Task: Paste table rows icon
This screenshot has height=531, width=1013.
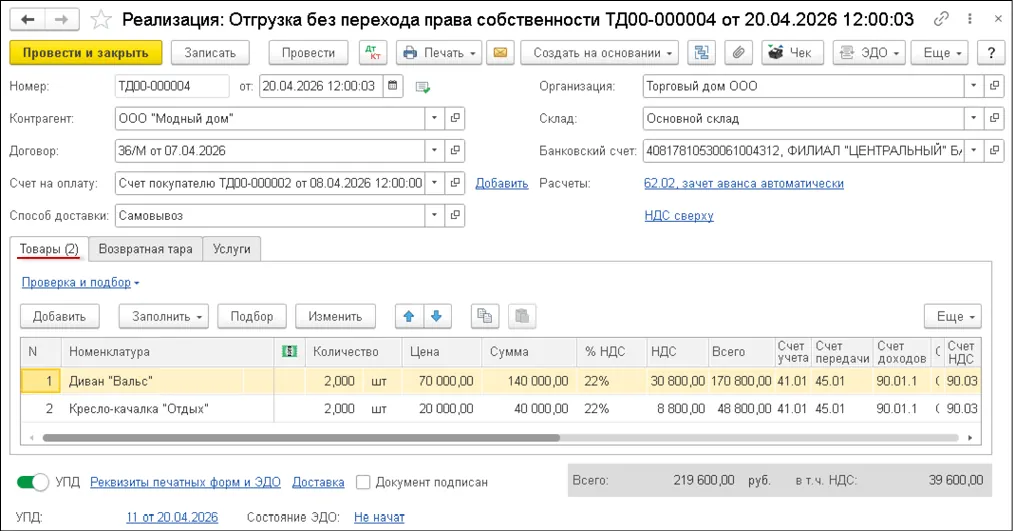Action: pos(522,316)
